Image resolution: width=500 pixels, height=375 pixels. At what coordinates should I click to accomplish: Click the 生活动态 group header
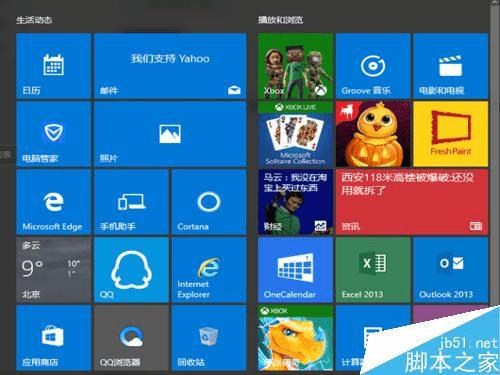click(34, 20)
